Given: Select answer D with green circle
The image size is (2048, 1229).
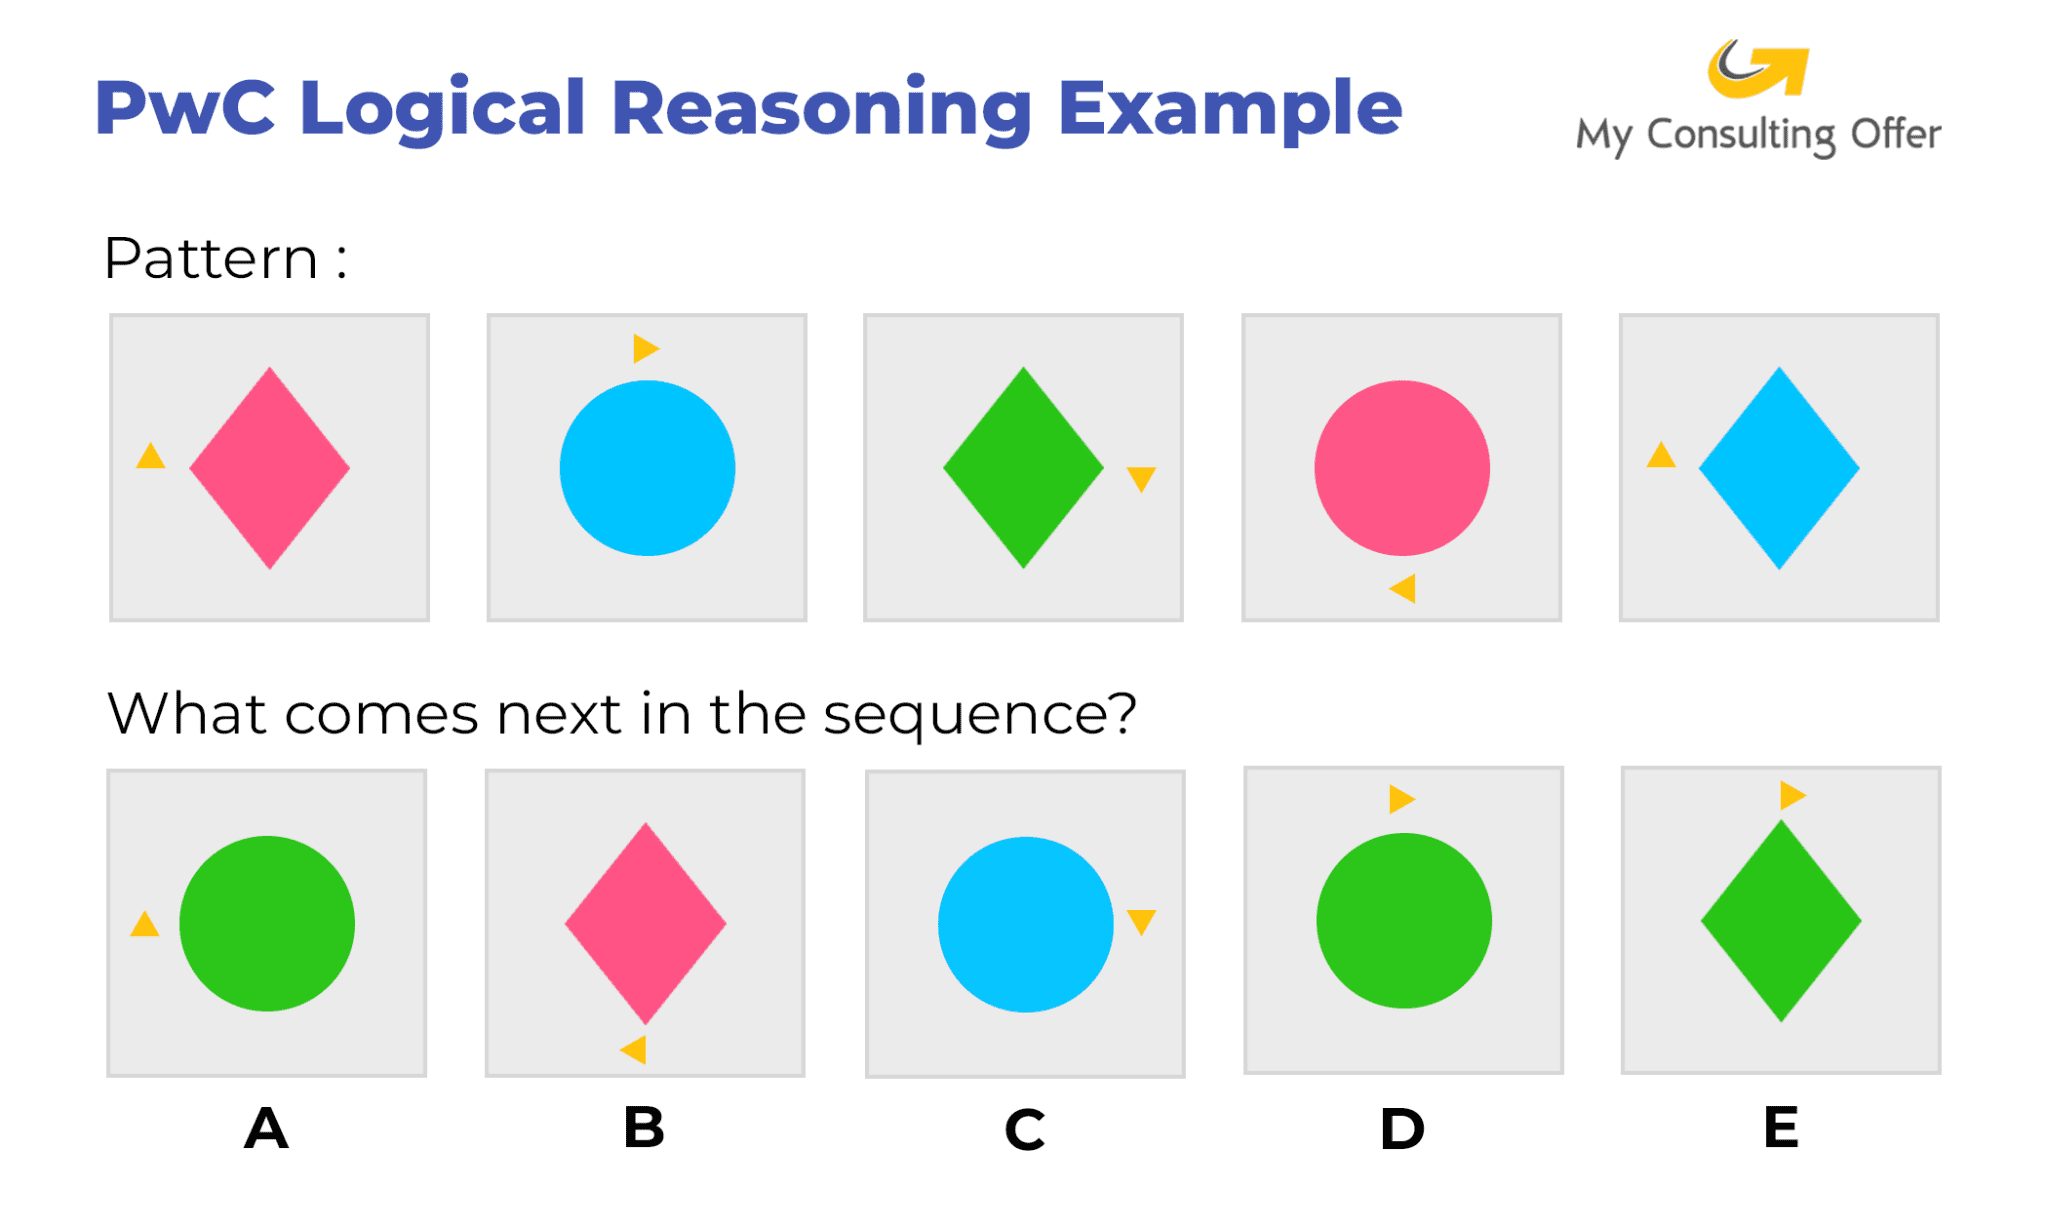Looking at the screenshot, I should 1403,921.
